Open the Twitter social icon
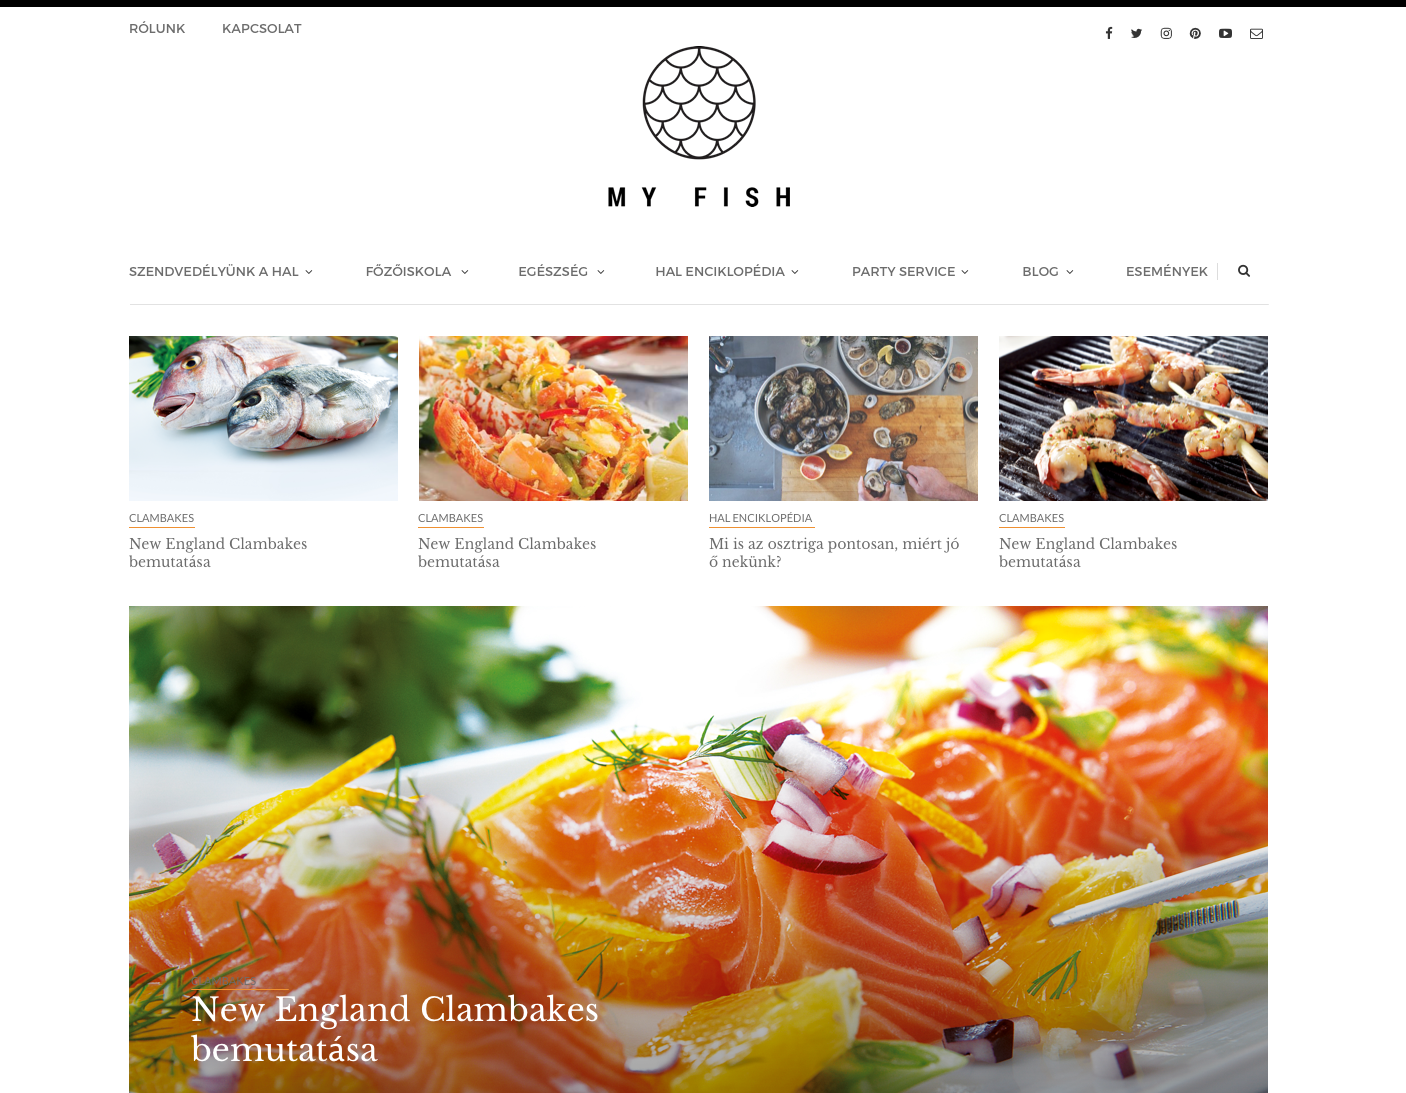Image resolution: width=1406 pixels, height=1093 pixels. pos(1137,33)
